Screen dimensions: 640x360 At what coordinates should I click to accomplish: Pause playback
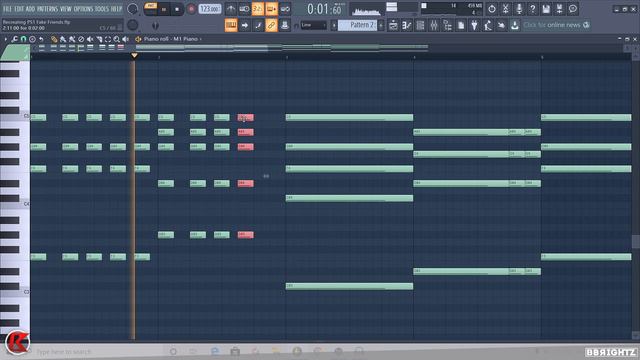[164, 9]
